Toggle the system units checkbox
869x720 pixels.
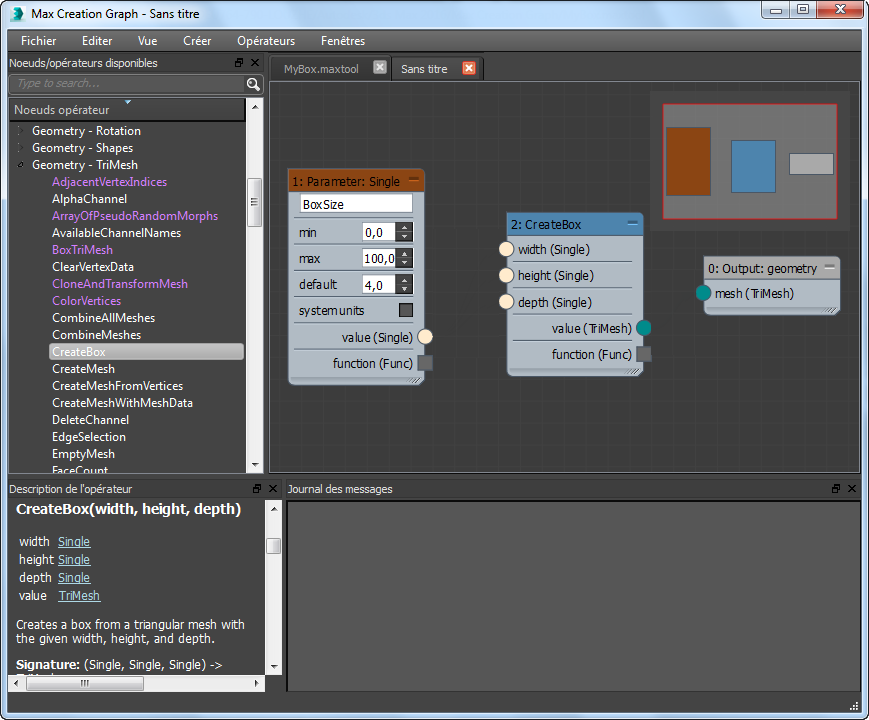[406, 310]
